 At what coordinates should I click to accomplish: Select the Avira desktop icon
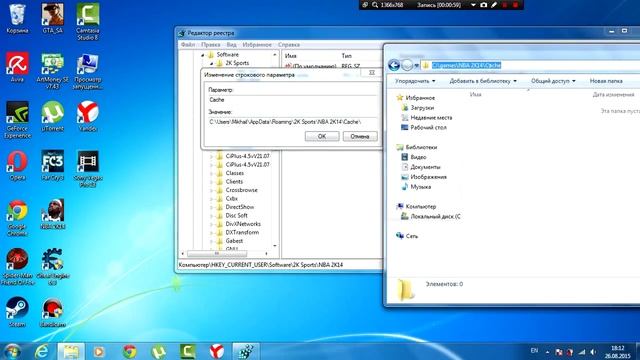tap(17, 68)
